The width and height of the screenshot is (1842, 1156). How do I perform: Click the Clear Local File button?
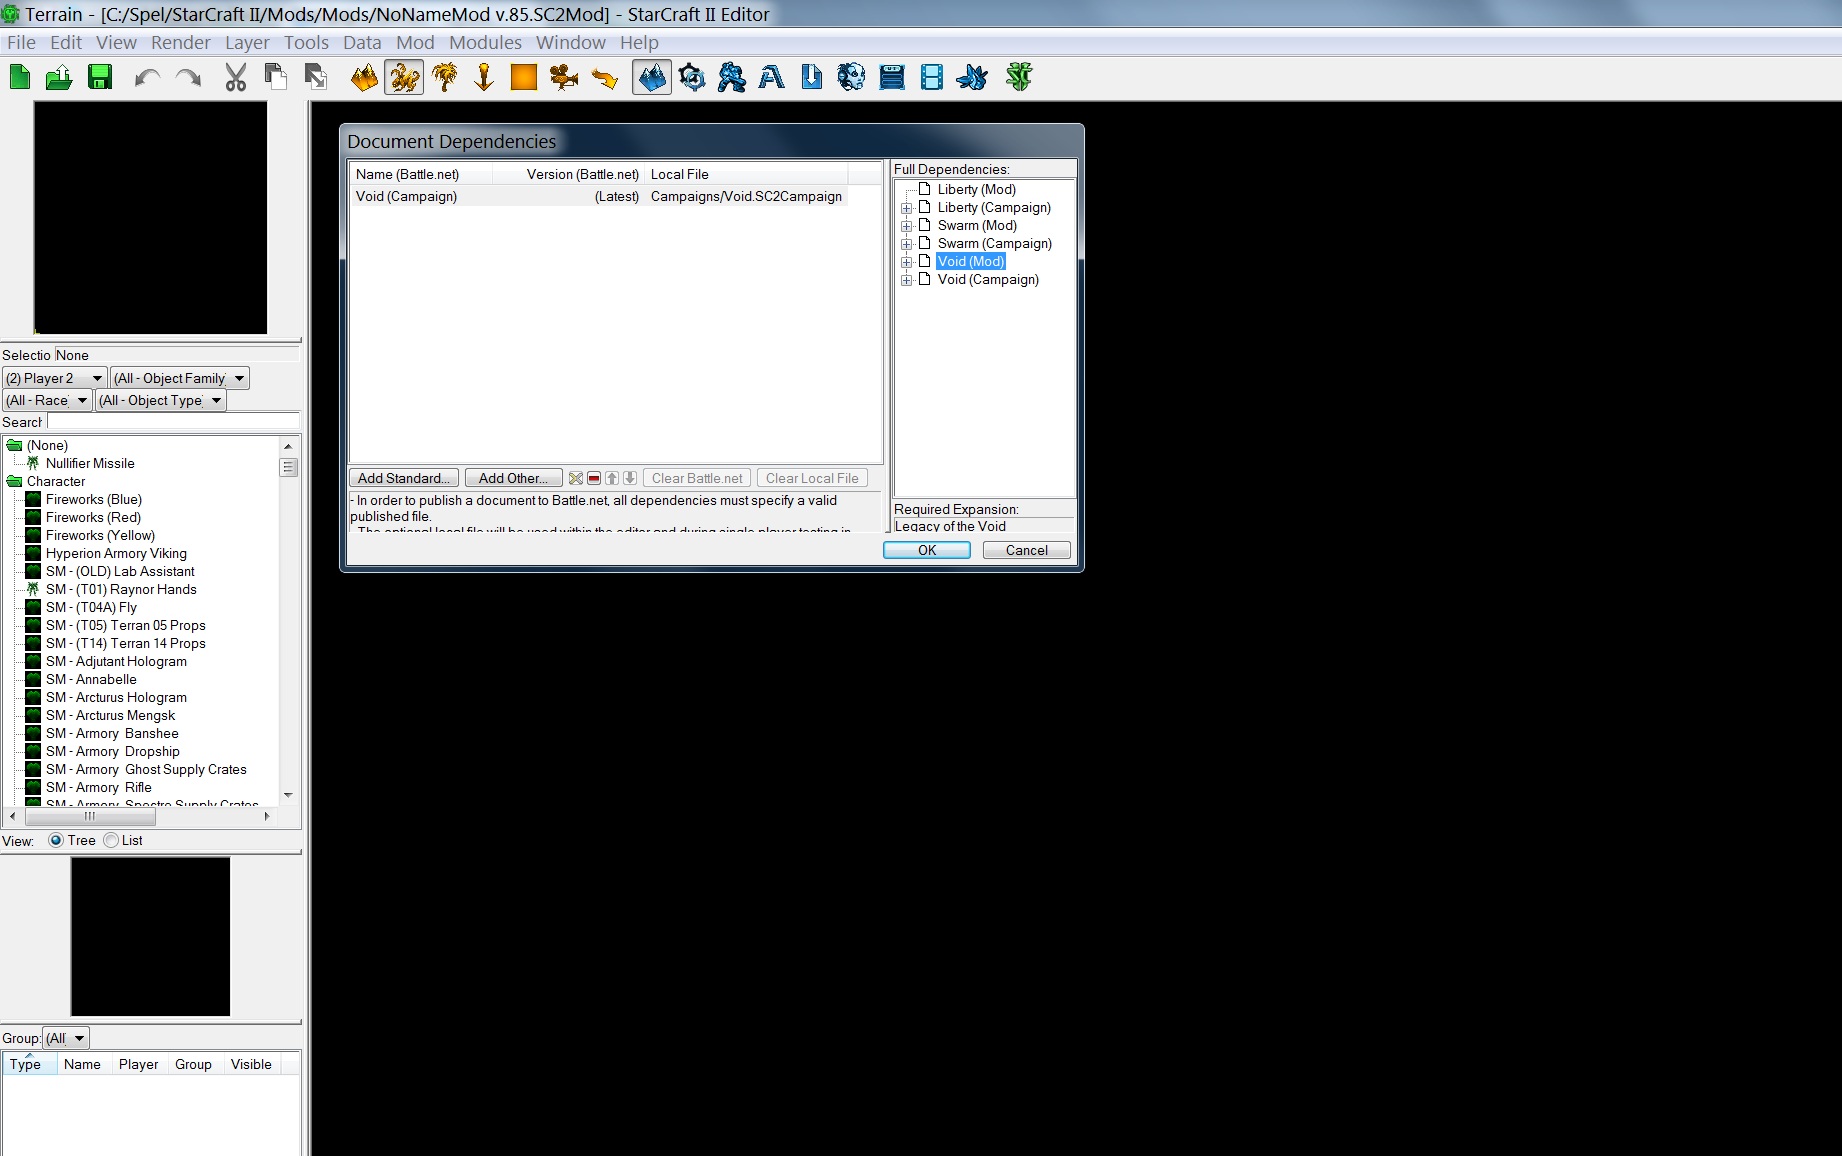812,478
